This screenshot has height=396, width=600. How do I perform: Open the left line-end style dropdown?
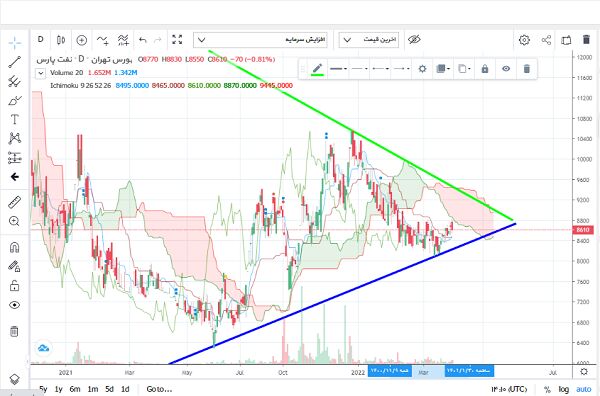coord(381,69)
